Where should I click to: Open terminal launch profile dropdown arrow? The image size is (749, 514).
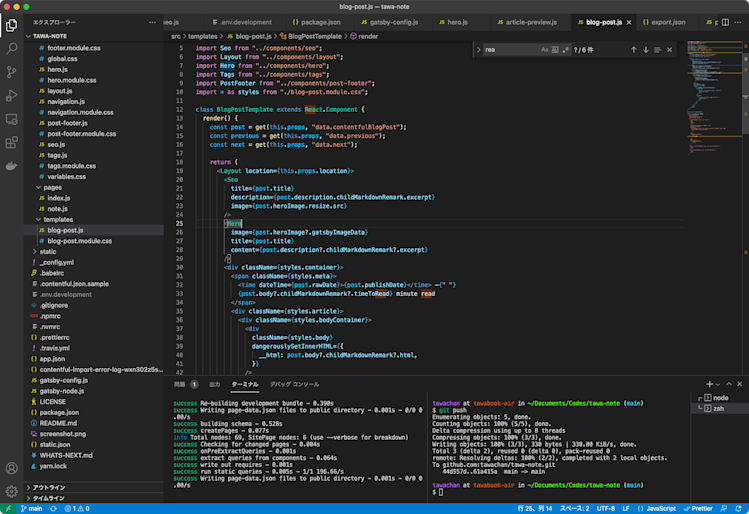[717, 385]
